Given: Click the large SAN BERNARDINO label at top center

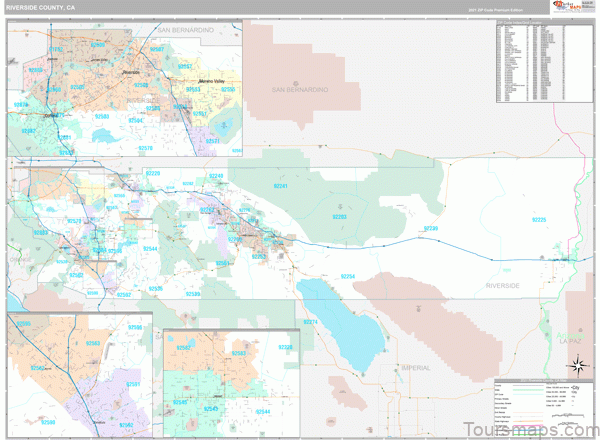Looking at the screenshot, I should point(301,90).
